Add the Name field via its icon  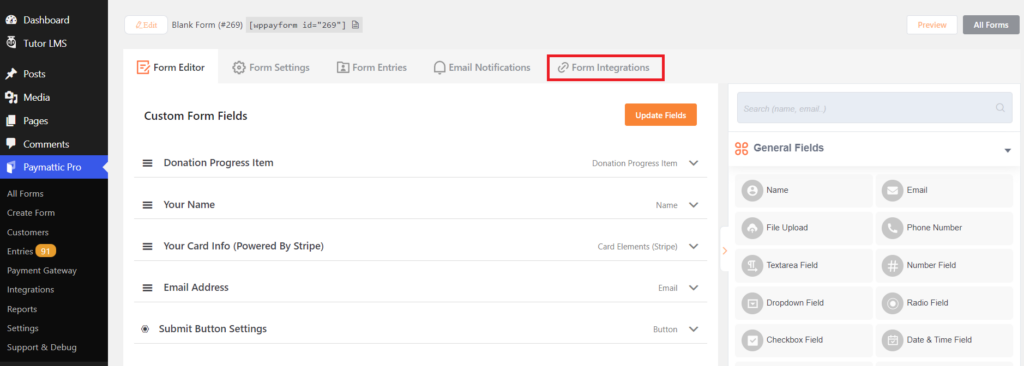752,190
